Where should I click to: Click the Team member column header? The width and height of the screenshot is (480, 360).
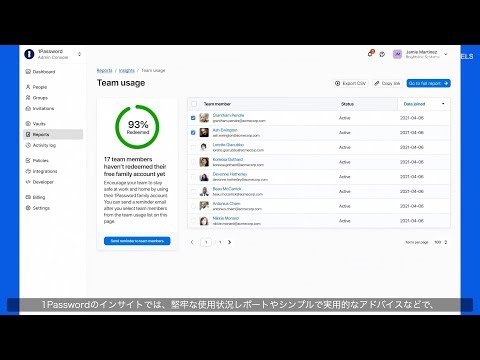tap(217, 104)
